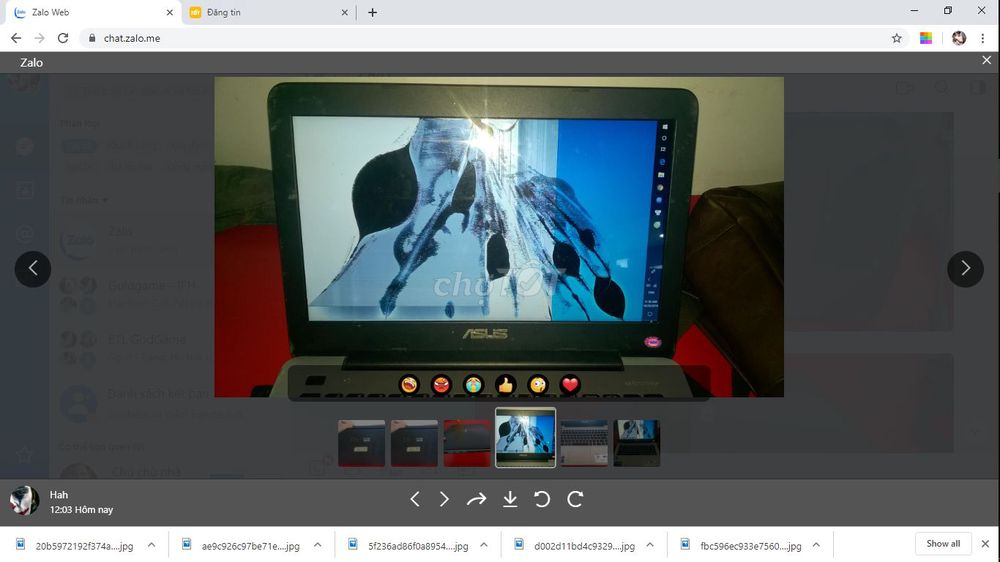Viewport: 1000px width, 562px height.
Task: Open downloaded file 5f236ad86f0a8954....jpg
Action: (x=409, y=545)
